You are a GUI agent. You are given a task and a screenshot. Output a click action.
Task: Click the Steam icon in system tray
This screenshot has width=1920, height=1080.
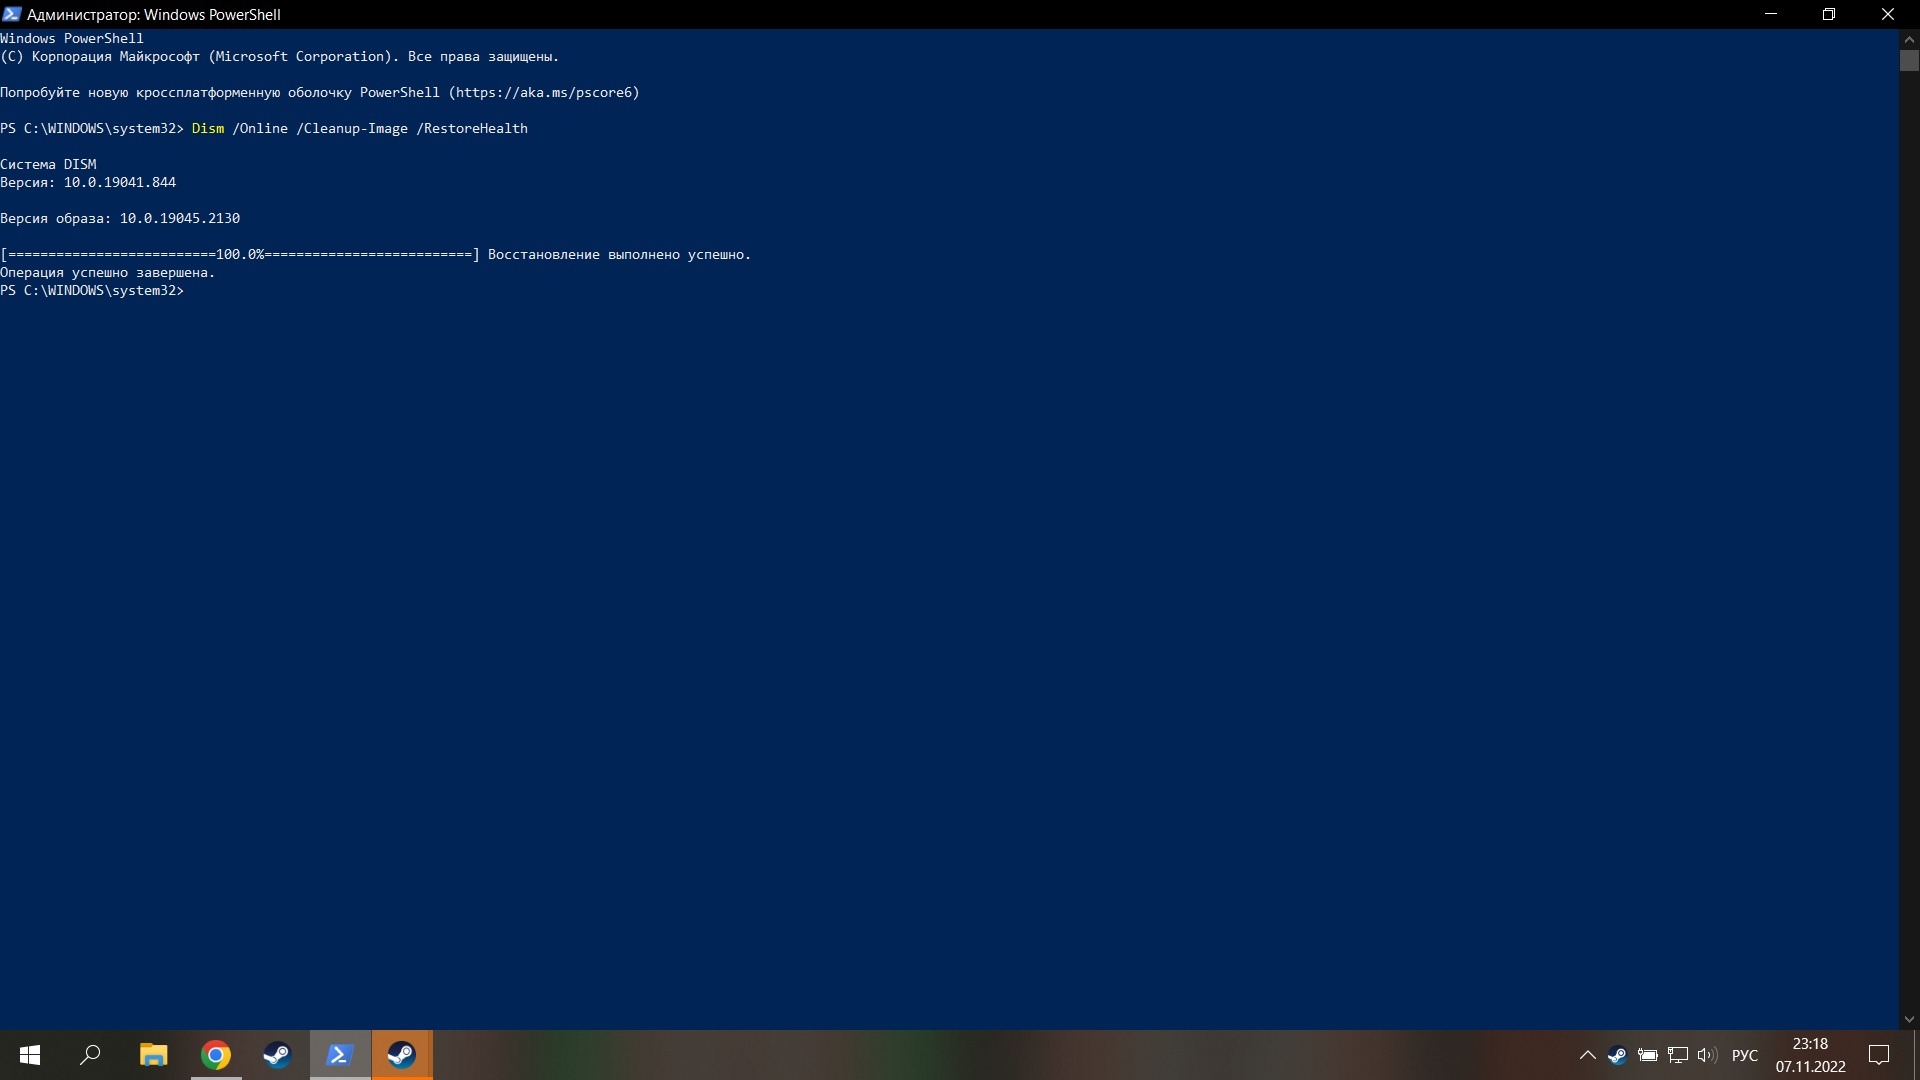tap(1617, 1055)
